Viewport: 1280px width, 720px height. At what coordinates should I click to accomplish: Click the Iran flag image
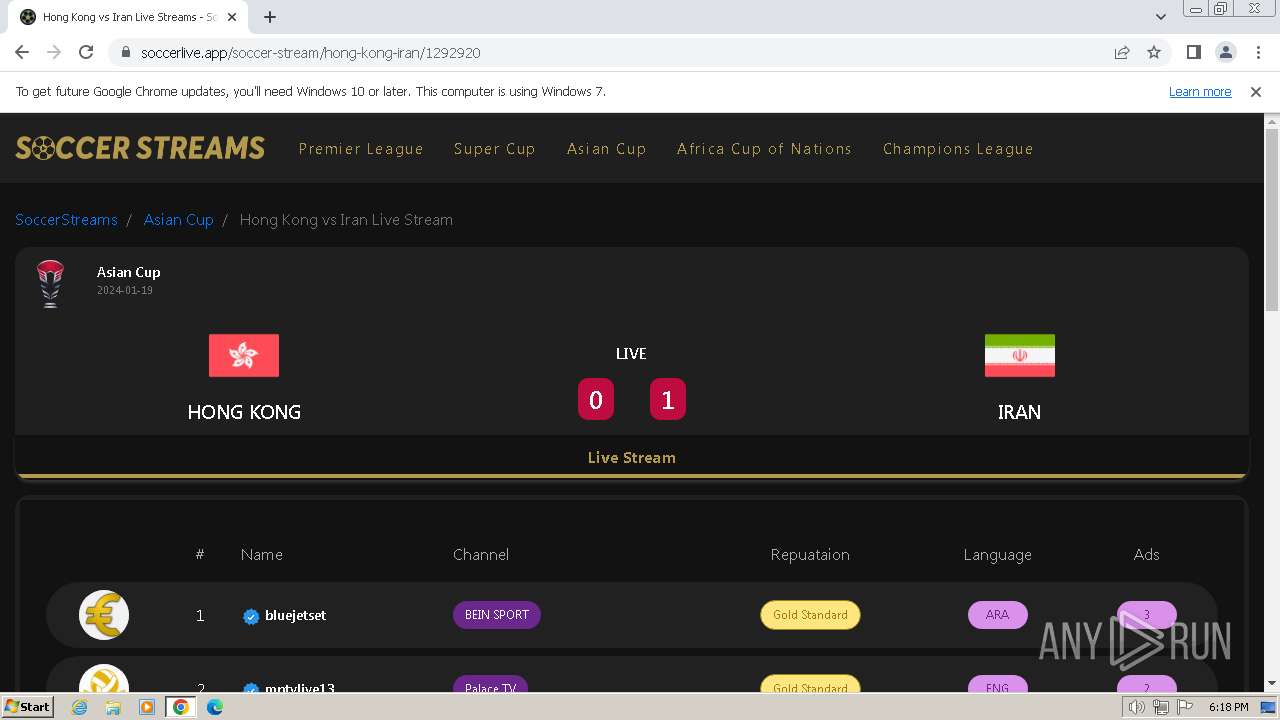coord(1020,356)
